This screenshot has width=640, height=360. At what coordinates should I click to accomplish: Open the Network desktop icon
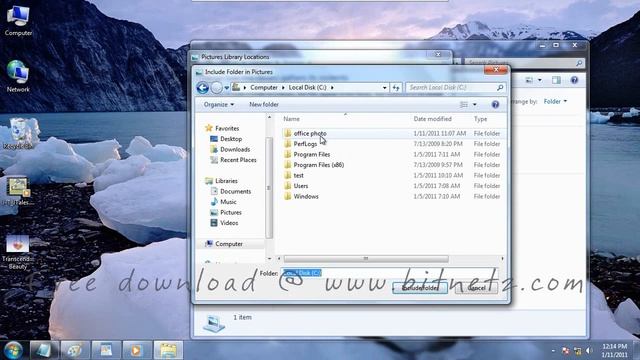[x=18, y=76]
